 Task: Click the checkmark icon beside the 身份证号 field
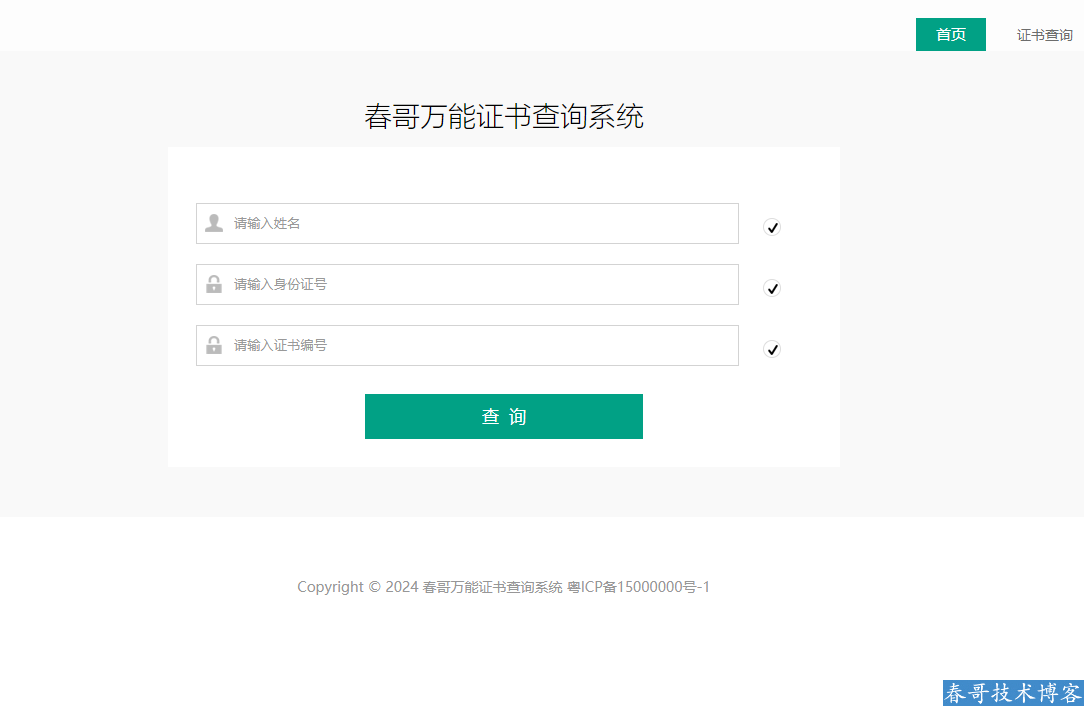772,289
